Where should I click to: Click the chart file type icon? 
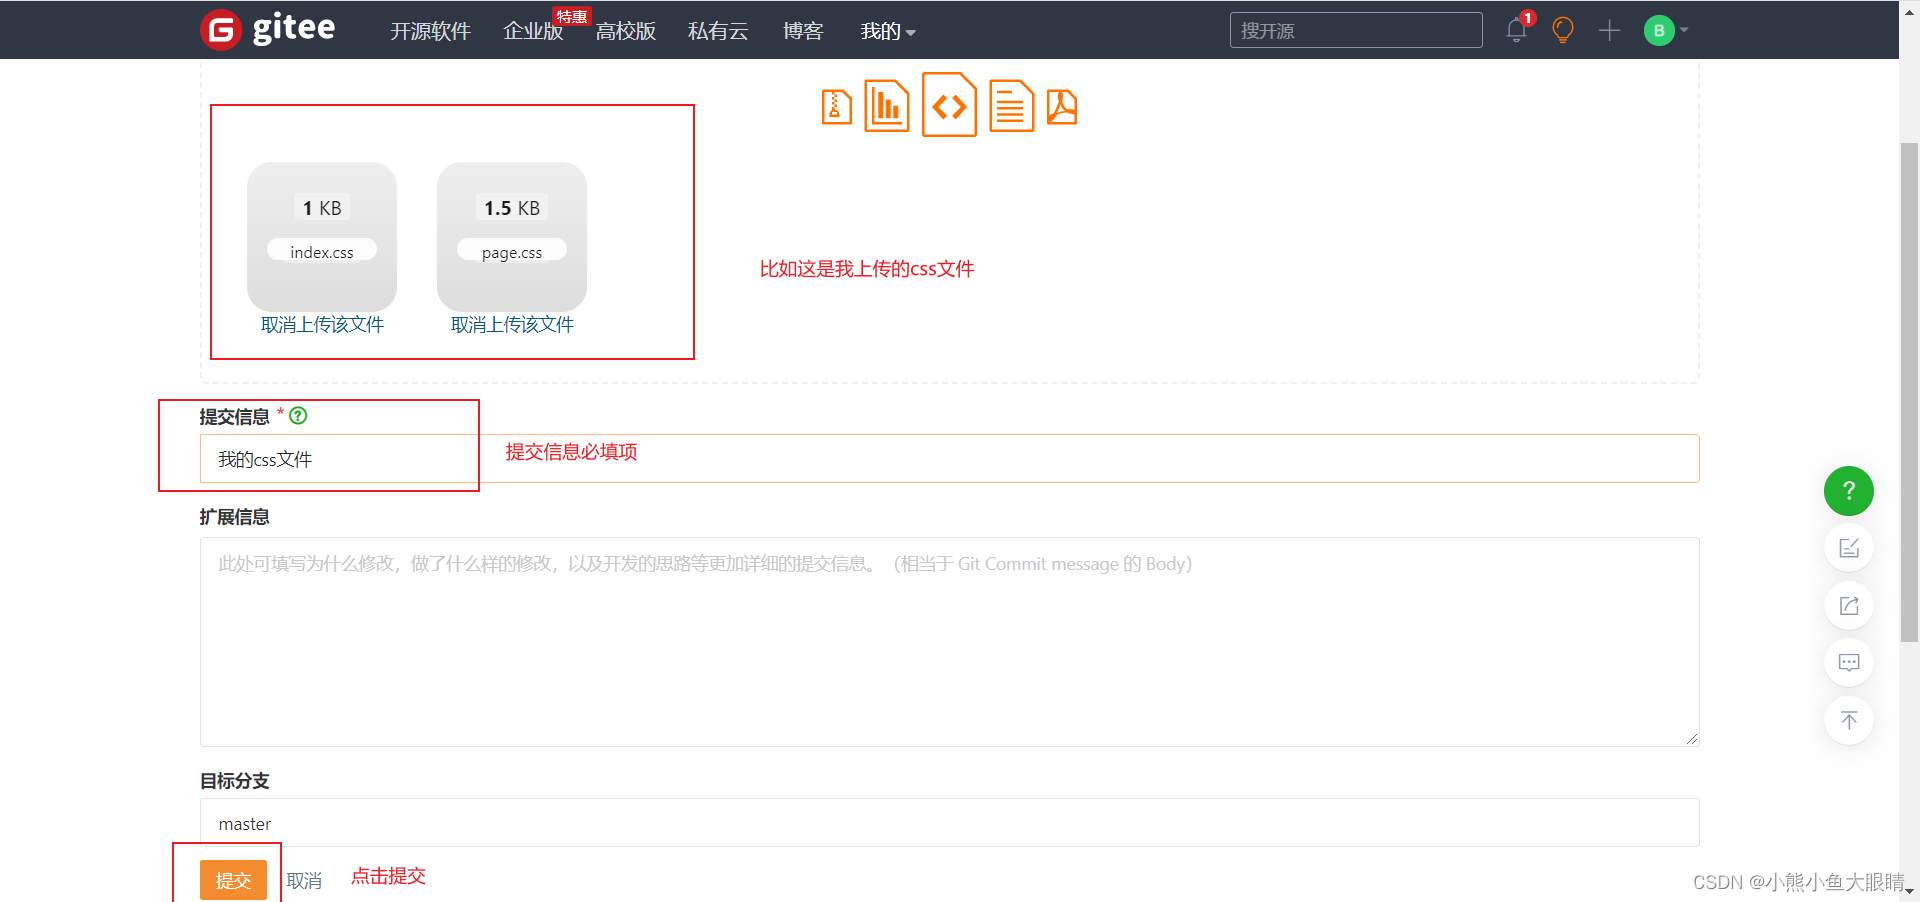[887, 105]
